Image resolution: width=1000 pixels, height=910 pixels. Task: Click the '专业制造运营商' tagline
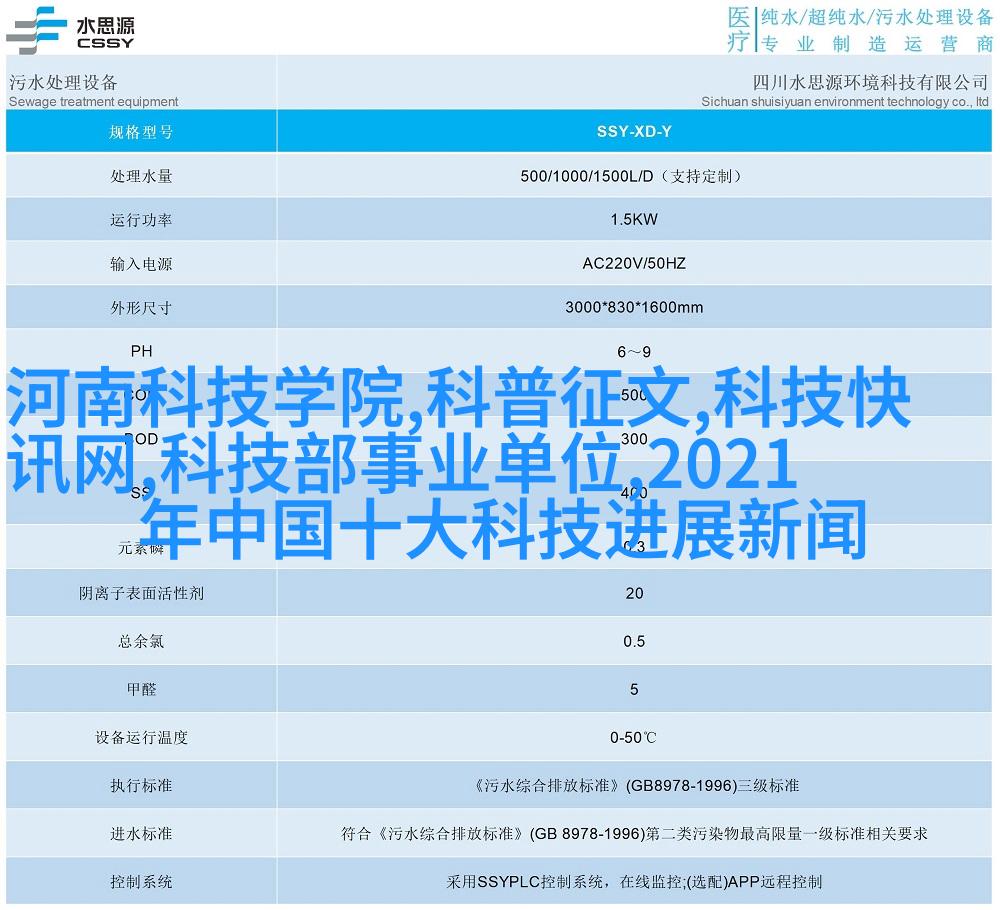point(877,44)
